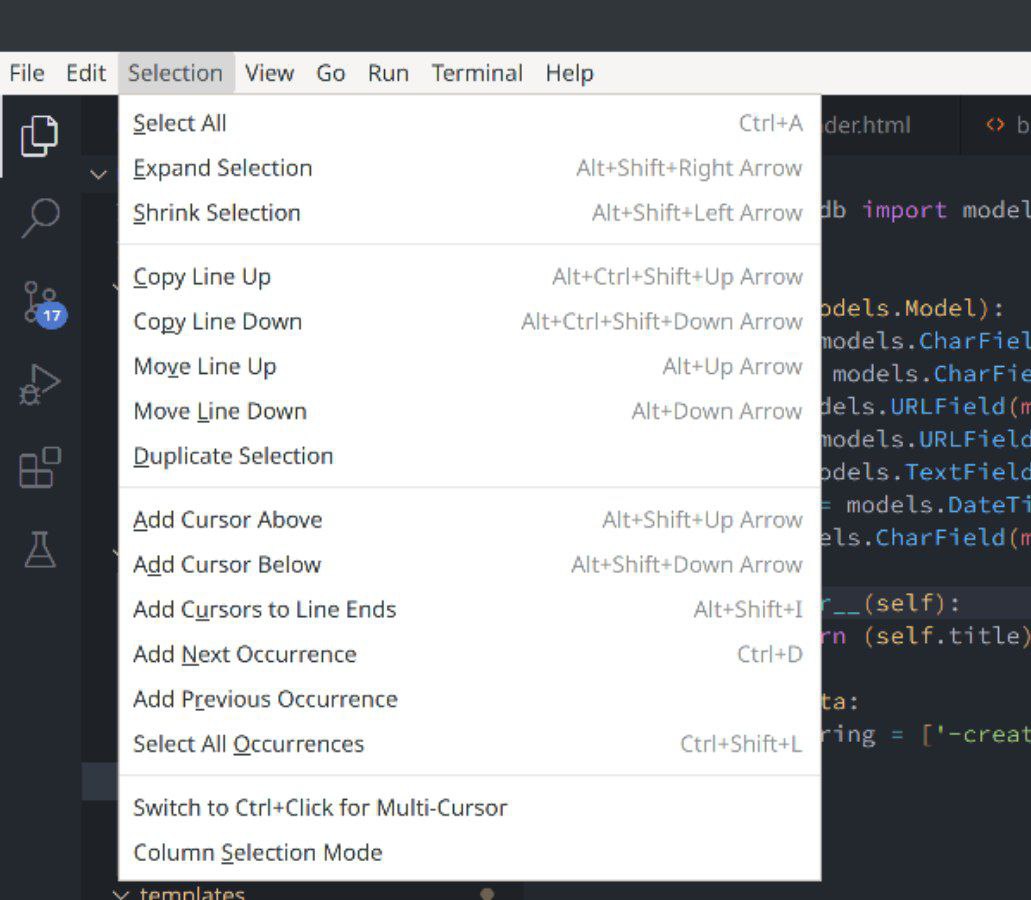Screen dimensions: 1031x900
Task: Open the View menu
Action: coord(268,72)
